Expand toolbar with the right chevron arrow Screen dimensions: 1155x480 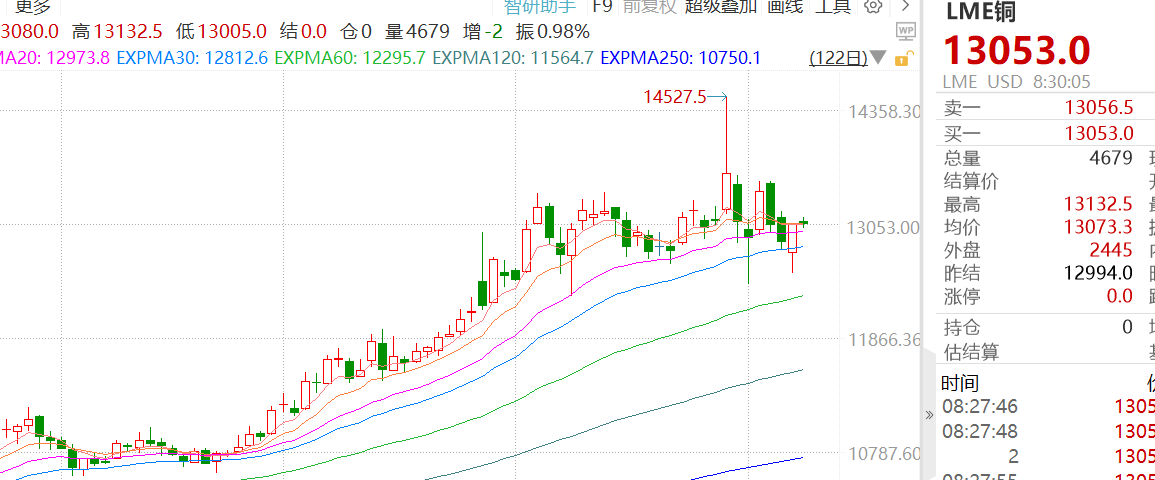click(x=905, y=6)
